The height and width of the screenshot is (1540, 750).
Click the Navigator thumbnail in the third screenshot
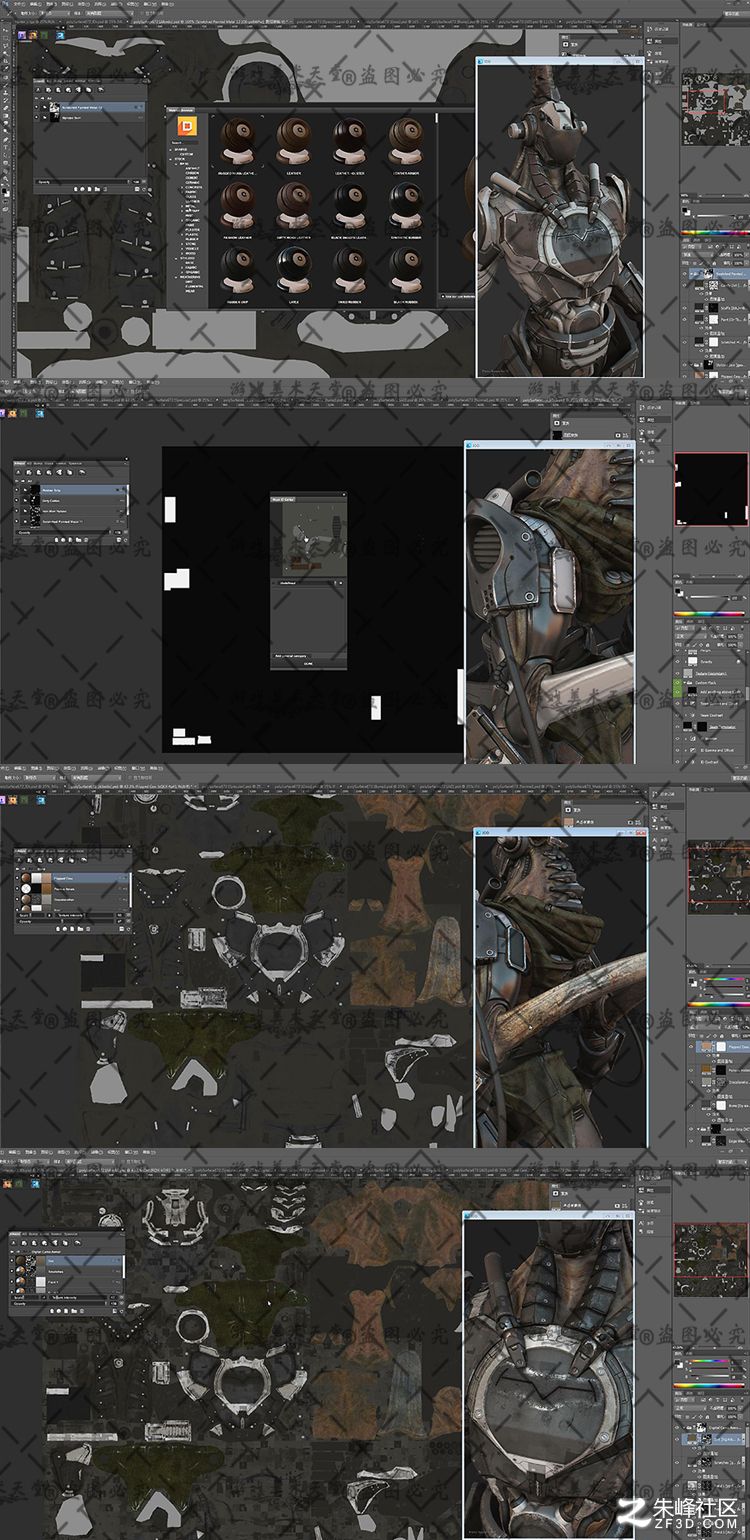coord(718,877)
